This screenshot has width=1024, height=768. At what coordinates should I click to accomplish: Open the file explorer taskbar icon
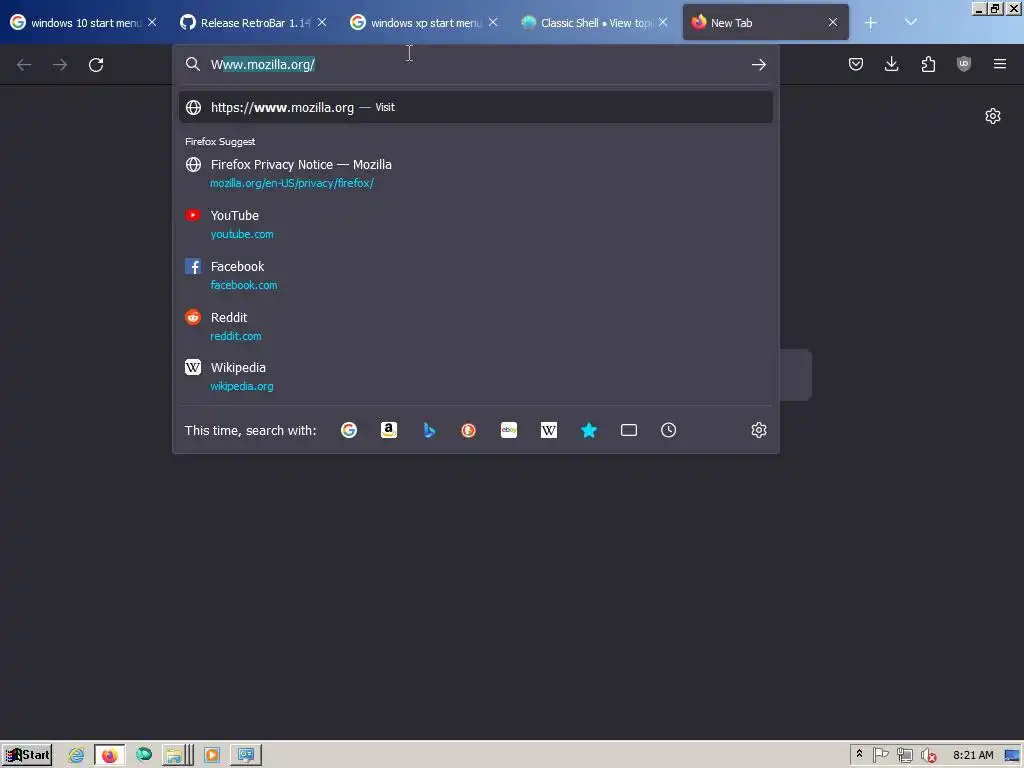point(178,755)
